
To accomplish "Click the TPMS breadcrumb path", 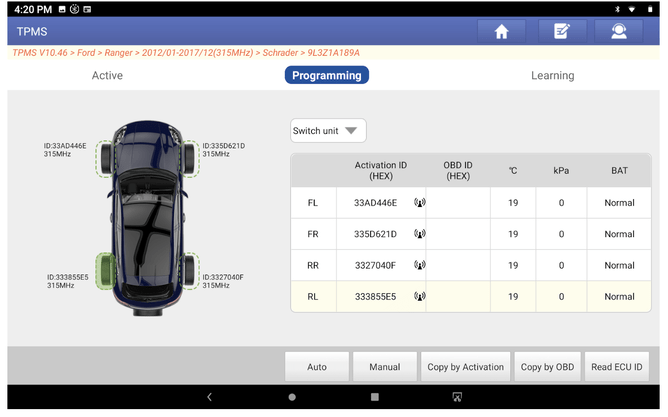I will [186, 53].
